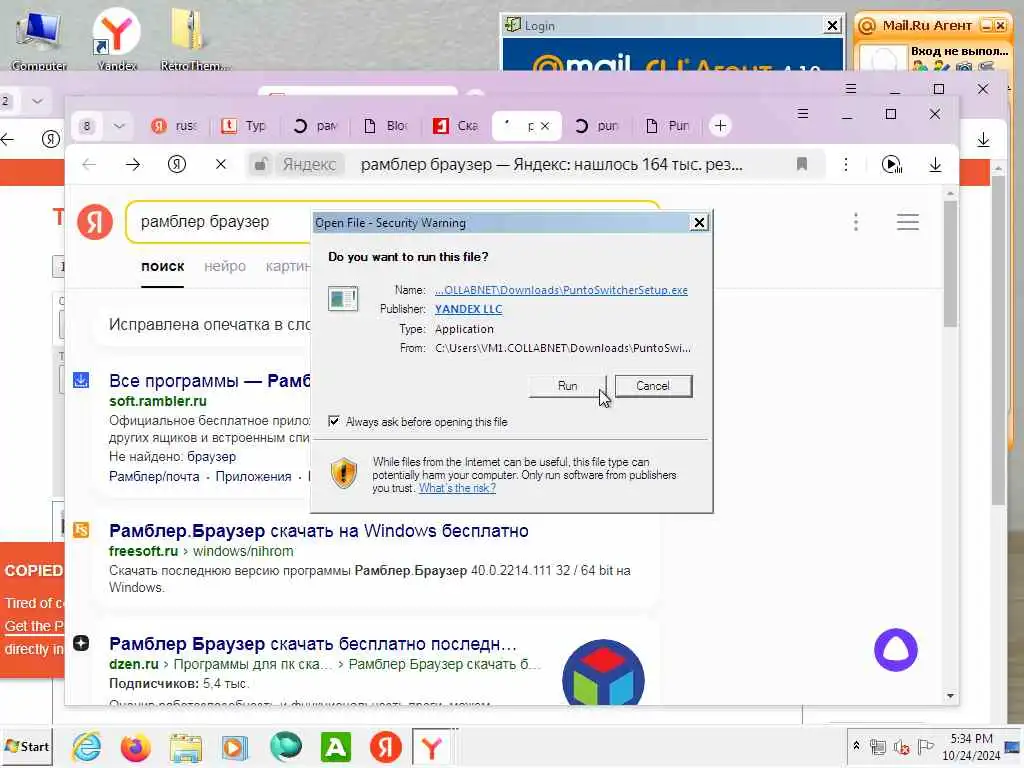Viewport: 1024px width, 768px height.
Task: Open the media playback control icon
Action: click(891, 165)
